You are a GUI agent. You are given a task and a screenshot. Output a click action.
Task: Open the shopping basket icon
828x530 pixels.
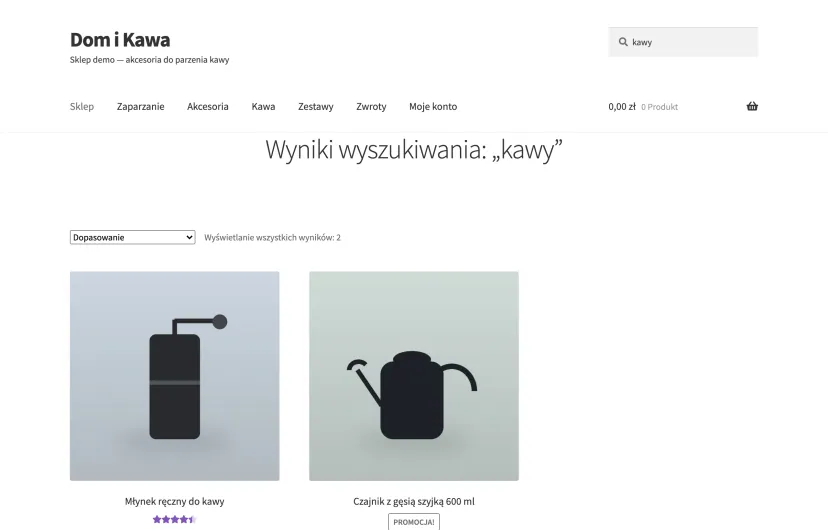[x=752, y=106]
